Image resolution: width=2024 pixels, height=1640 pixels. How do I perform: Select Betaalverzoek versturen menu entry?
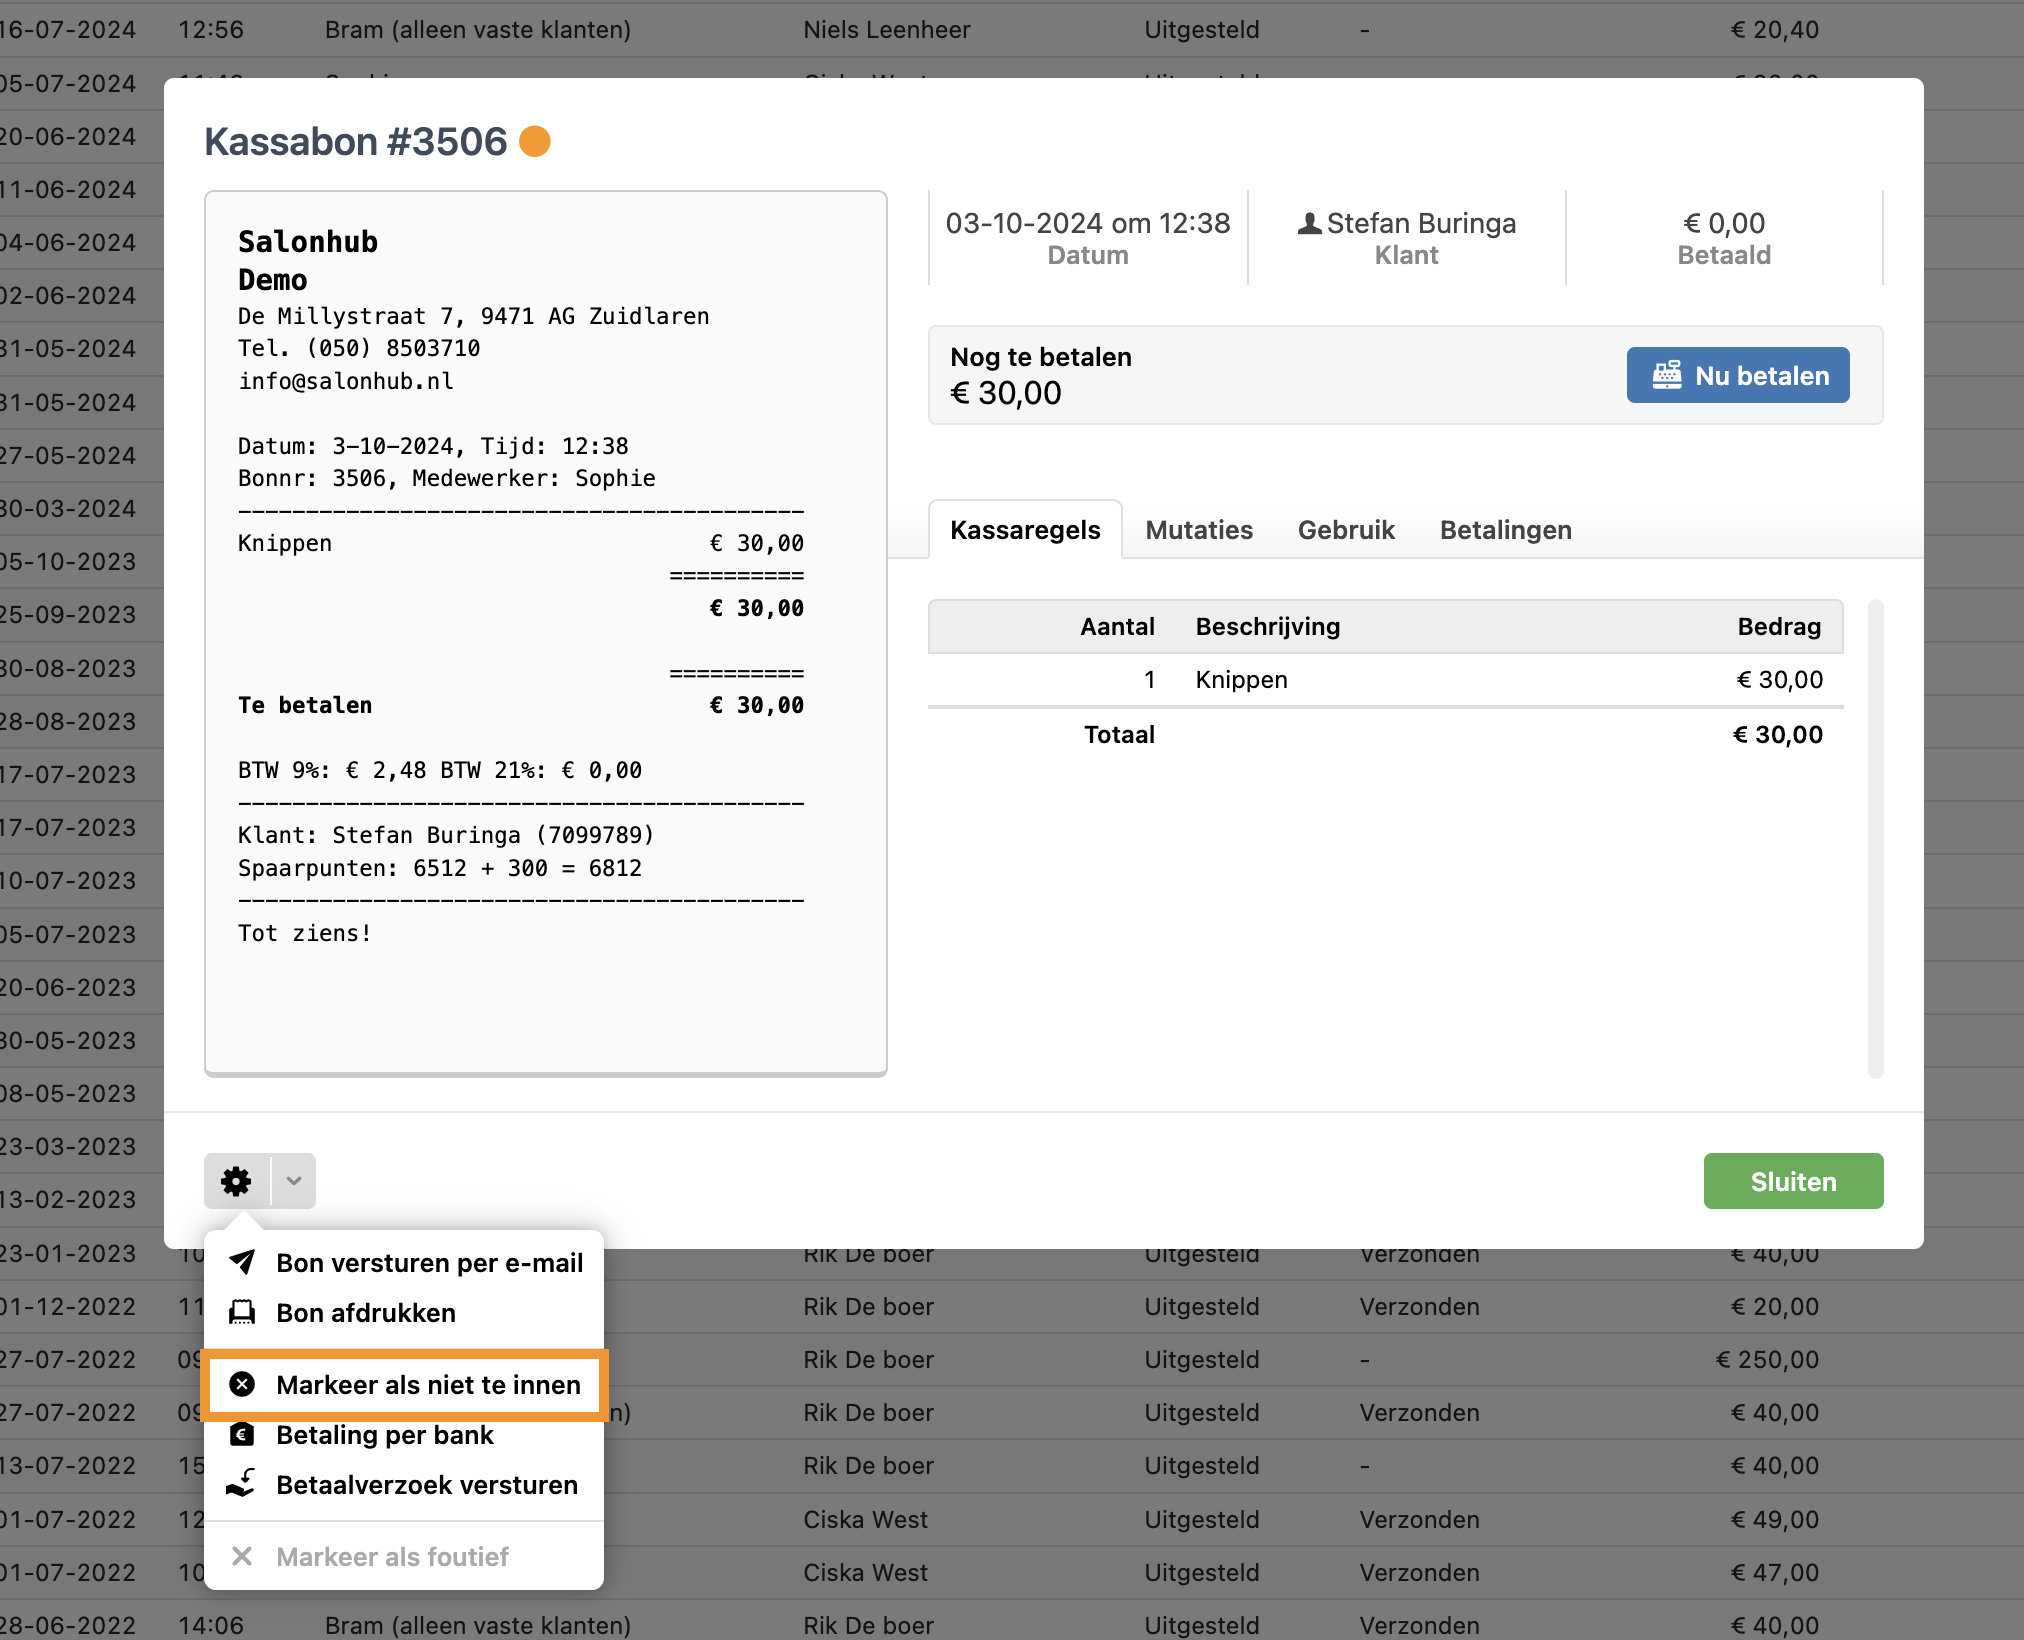426,1484
